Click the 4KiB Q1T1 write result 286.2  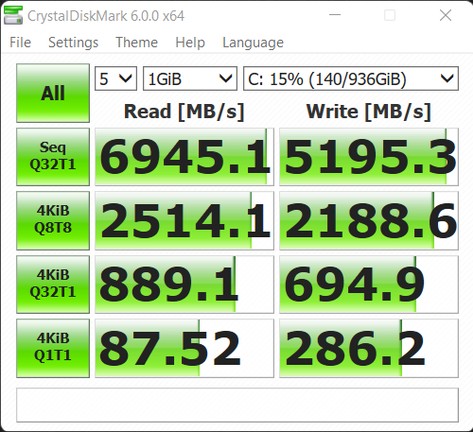click(x=369, y=348)
